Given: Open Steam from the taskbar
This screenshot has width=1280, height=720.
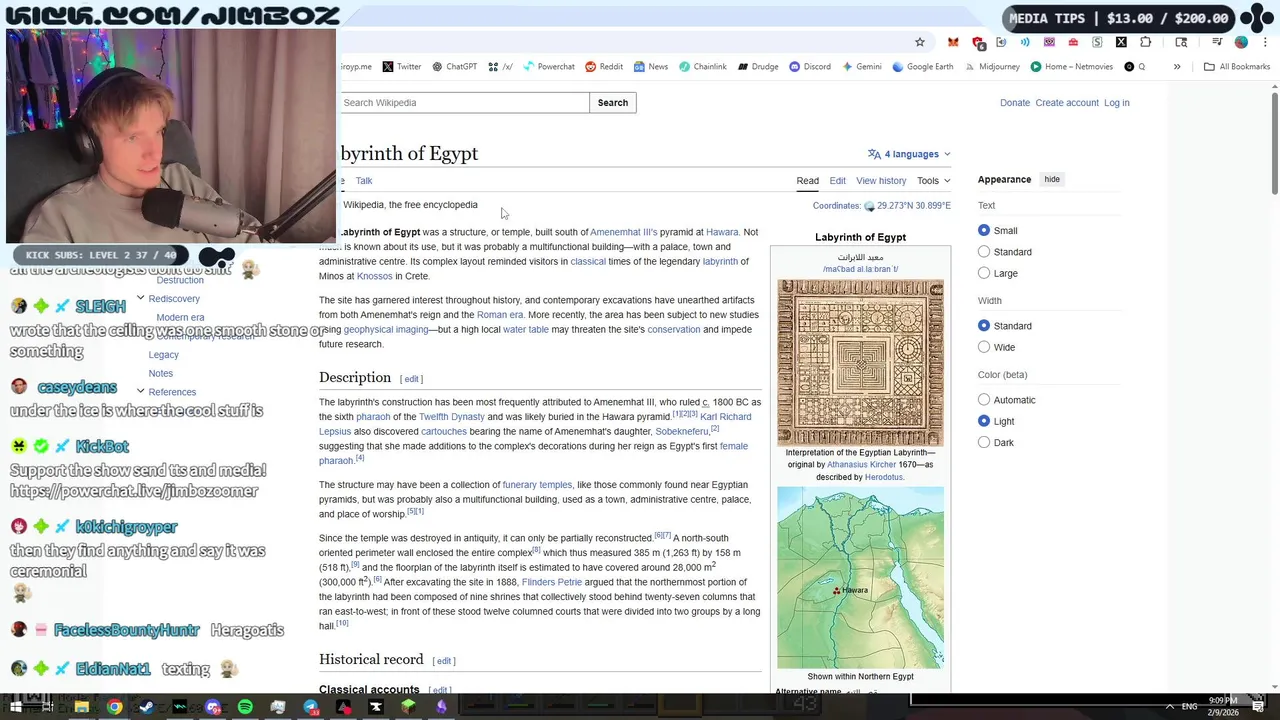Looking at the screenshot, I should click(147, 707).
